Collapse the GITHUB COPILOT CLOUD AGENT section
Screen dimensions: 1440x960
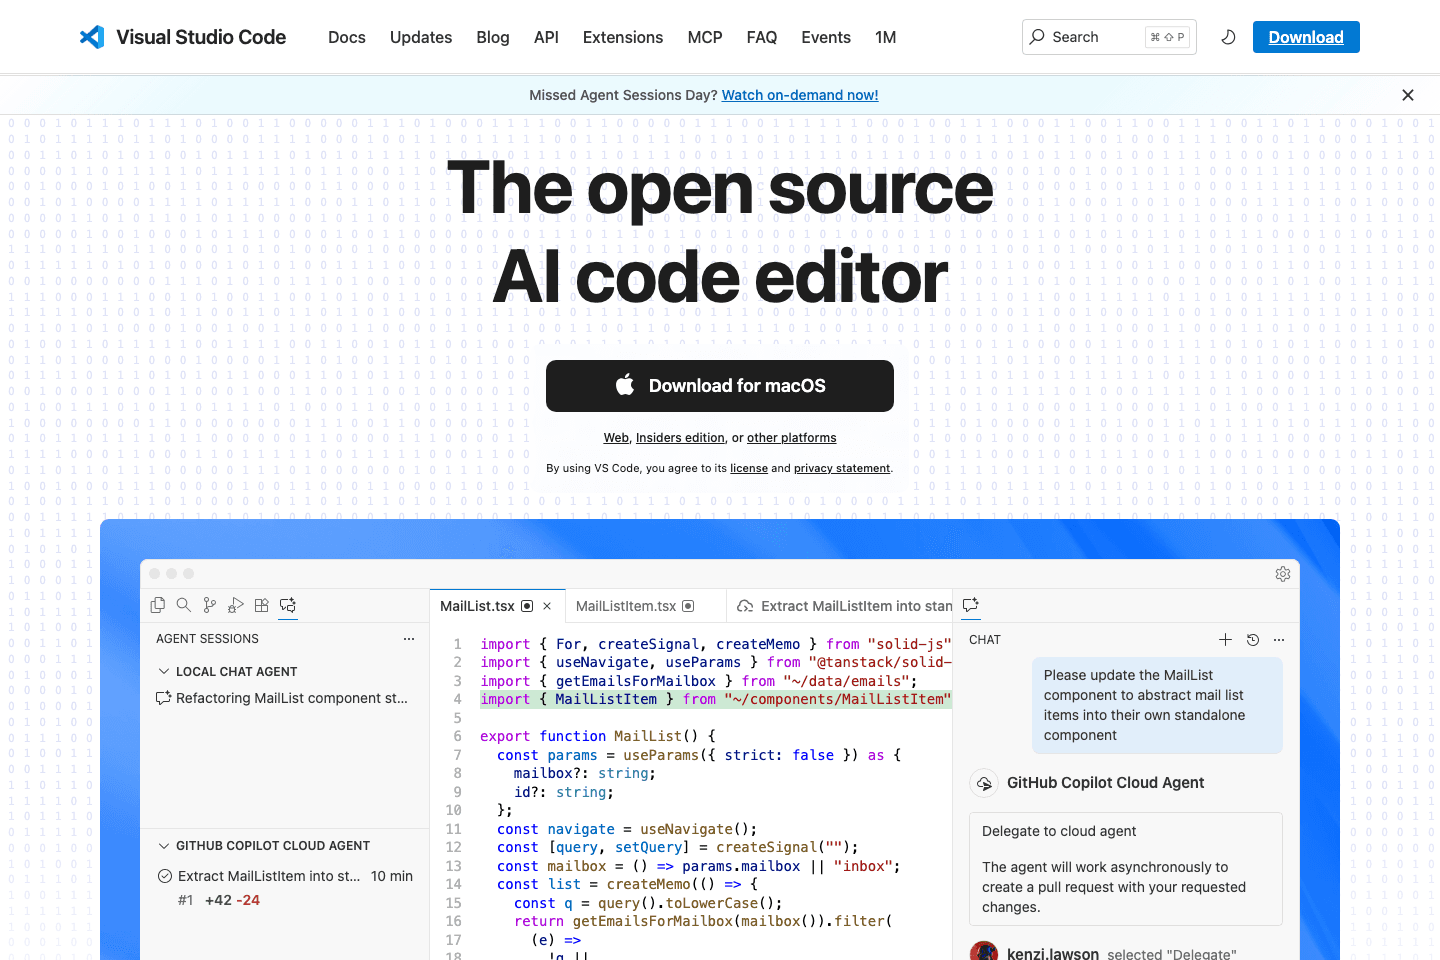[x=164, y=845]
